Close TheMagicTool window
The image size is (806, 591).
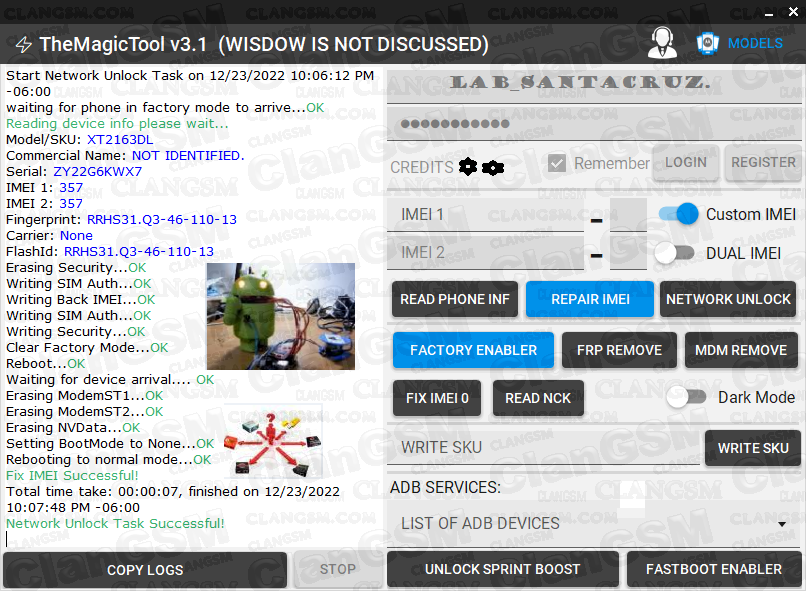tap(793, 12)
